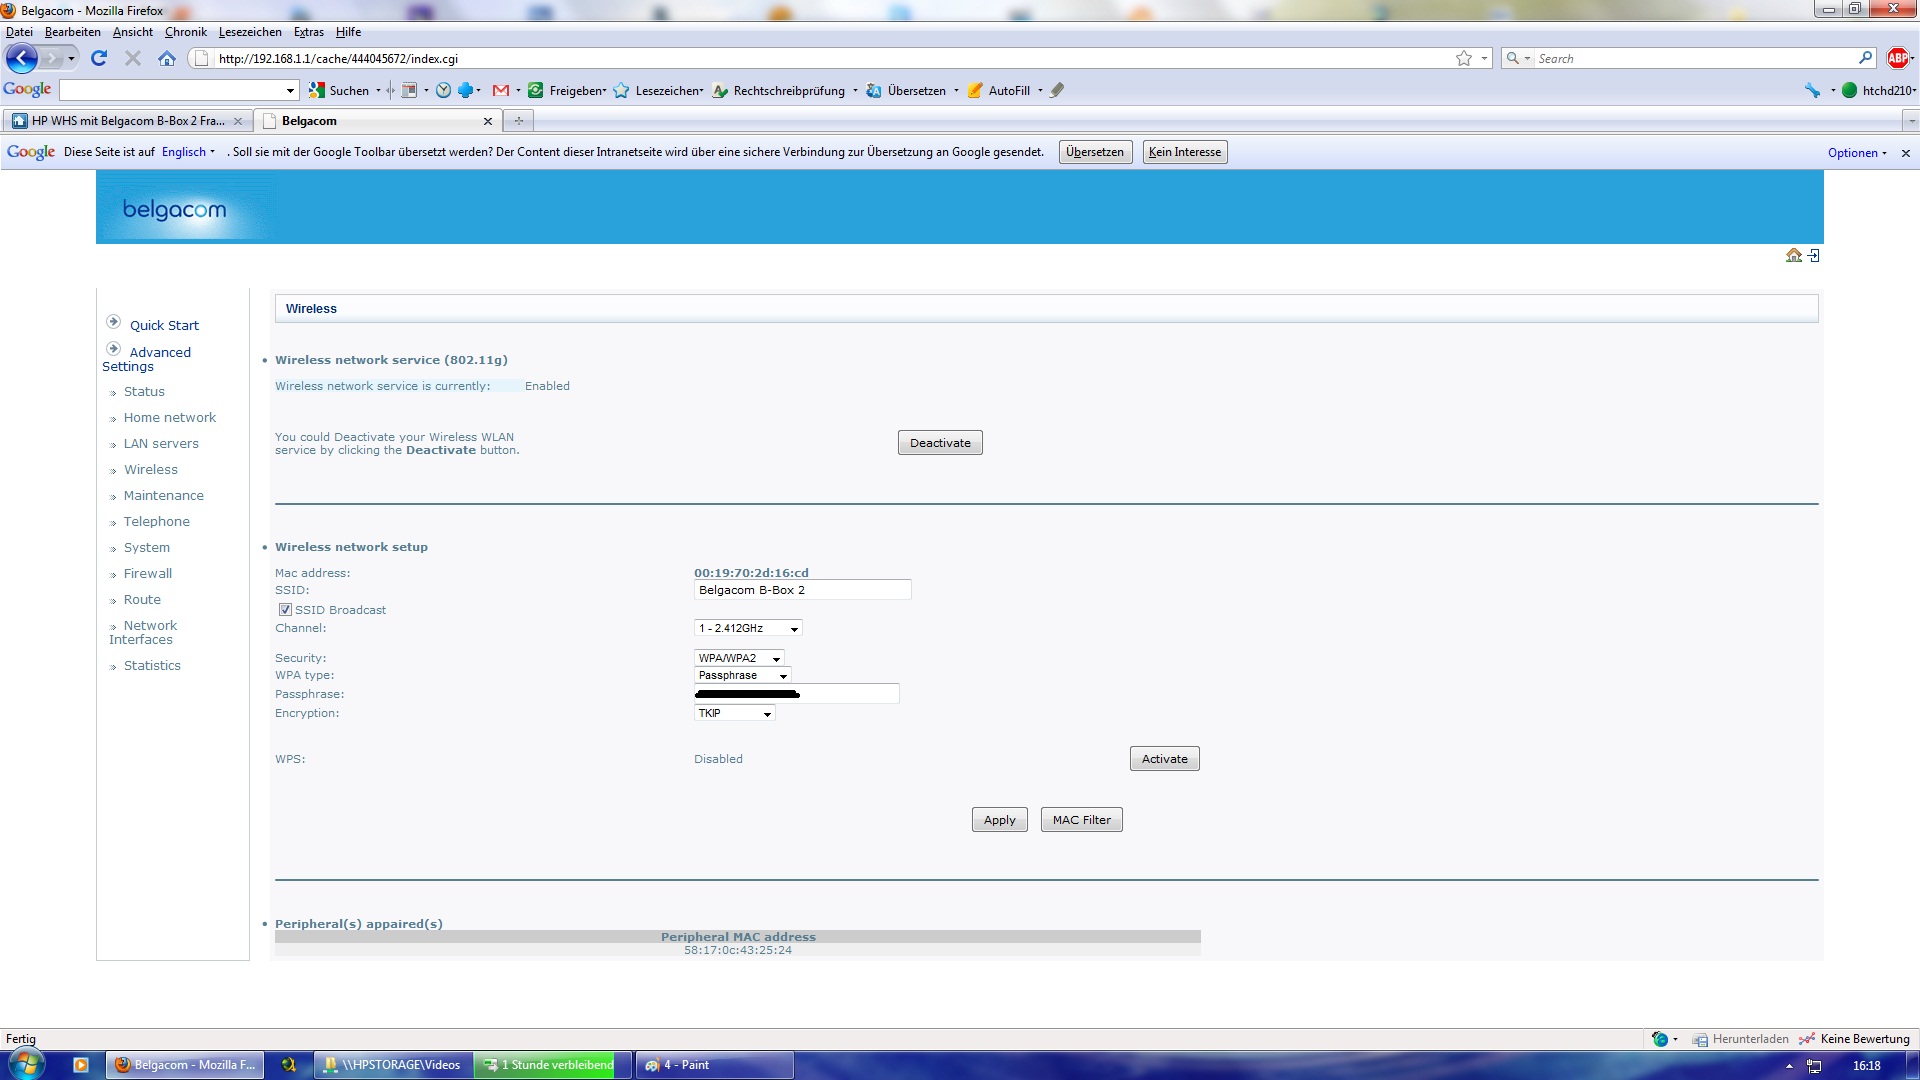Bookmark page with the star icon

1464,58
